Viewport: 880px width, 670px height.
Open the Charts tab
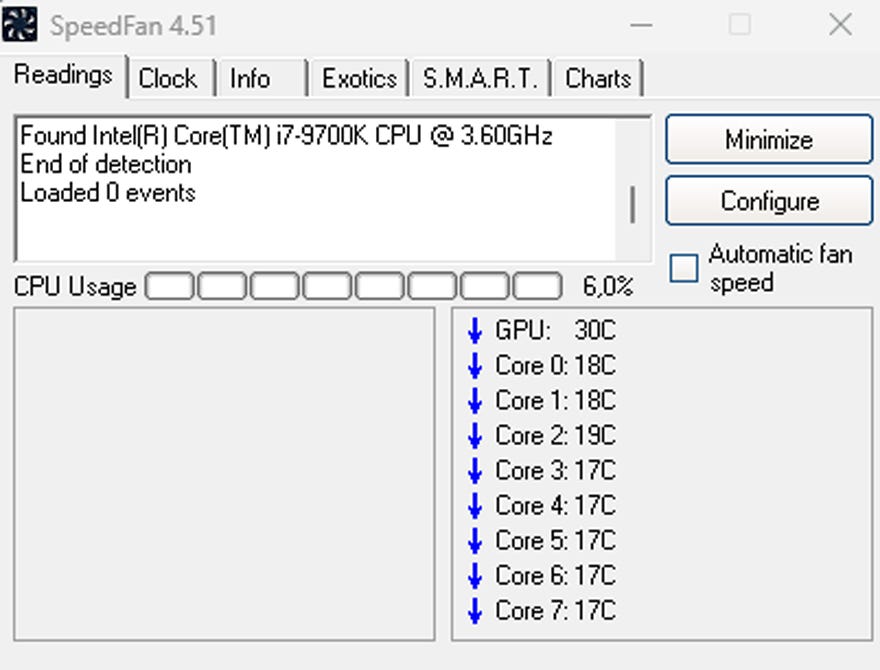click(598, 78)
